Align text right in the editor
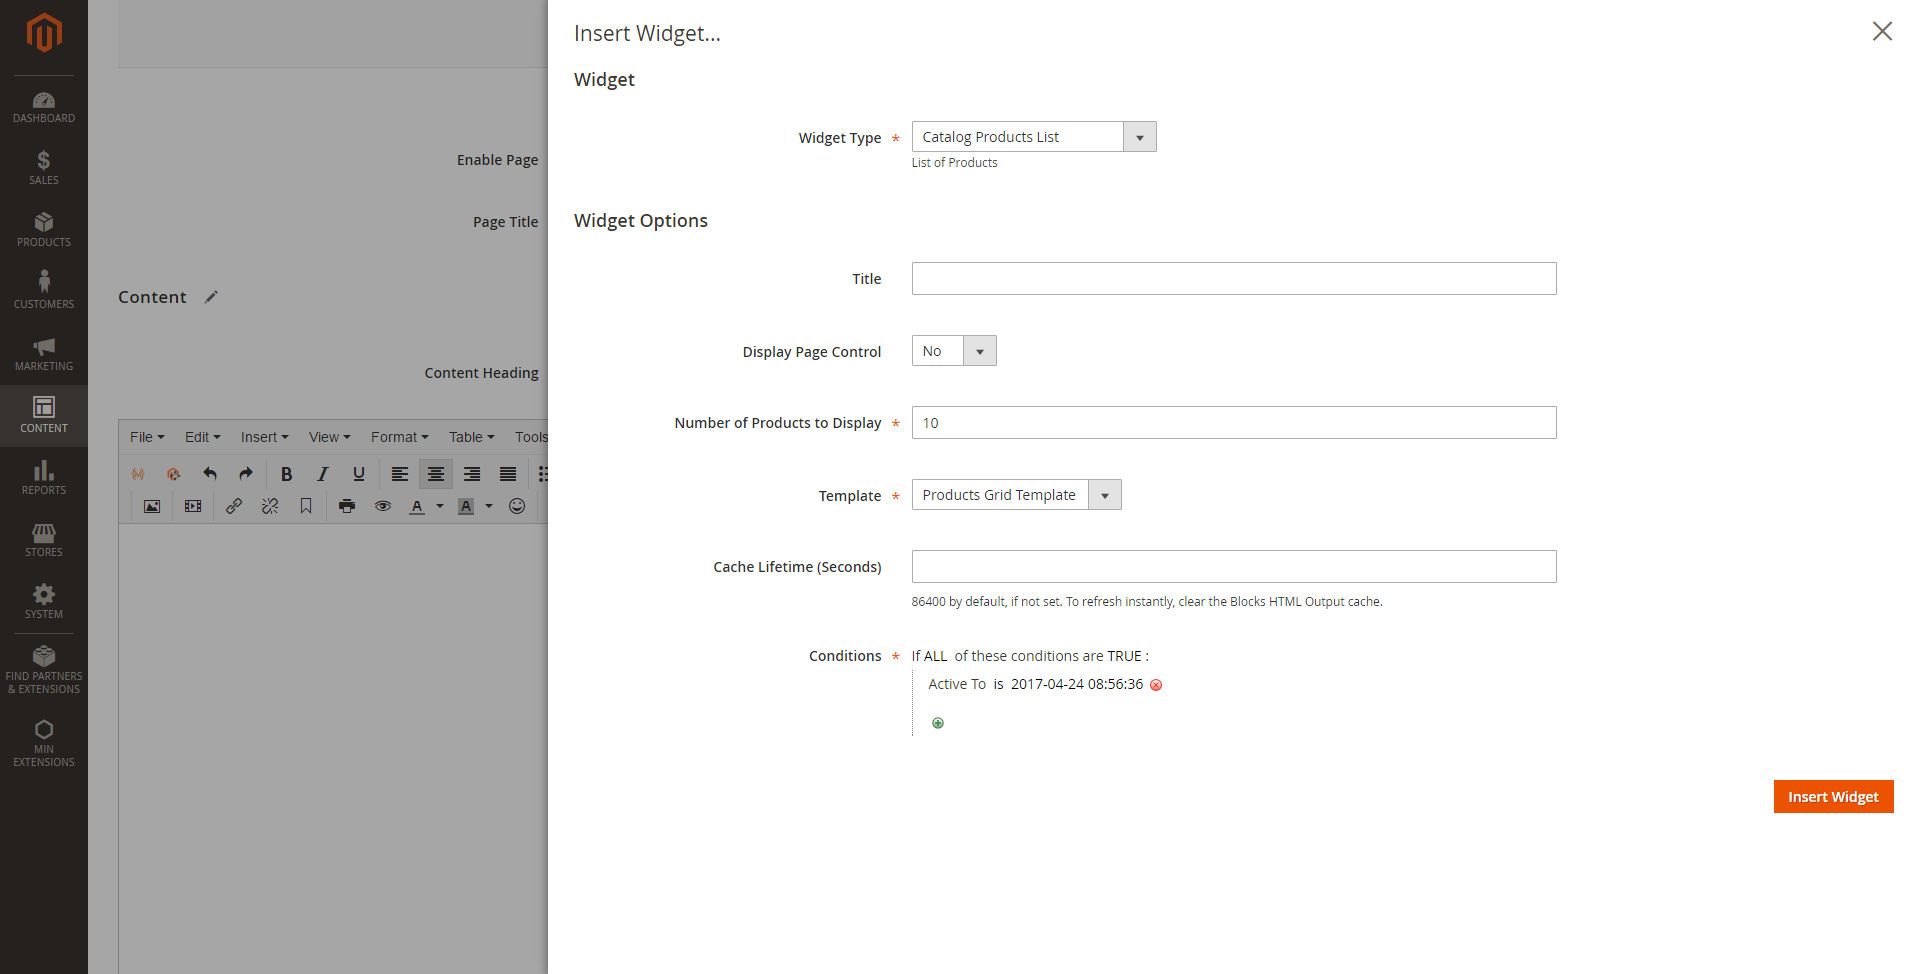 472,474
